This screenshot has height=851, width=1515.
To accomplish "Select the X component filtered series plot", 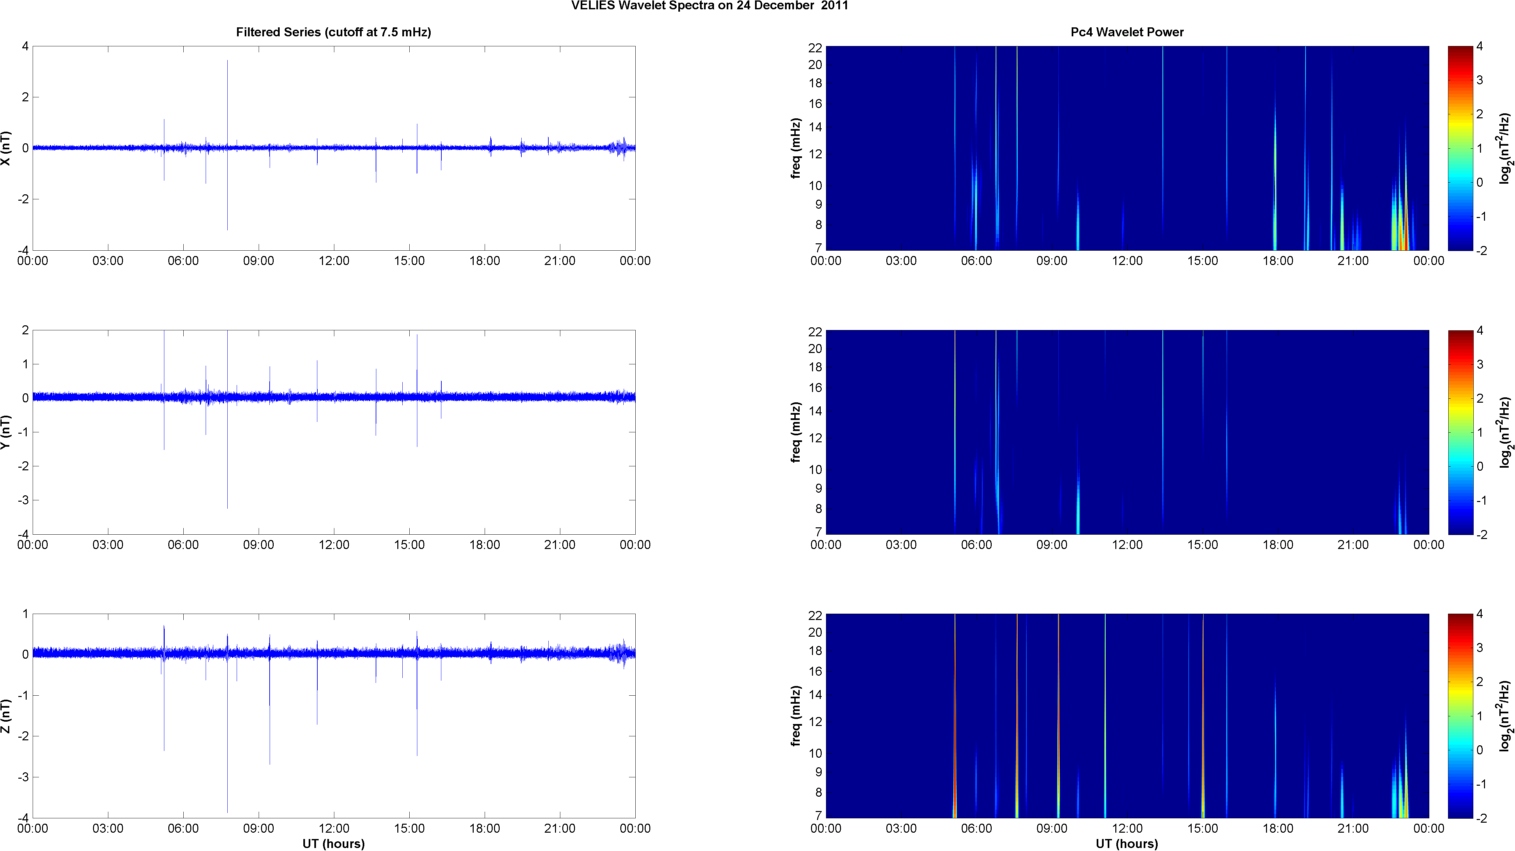I will point(333,190).
